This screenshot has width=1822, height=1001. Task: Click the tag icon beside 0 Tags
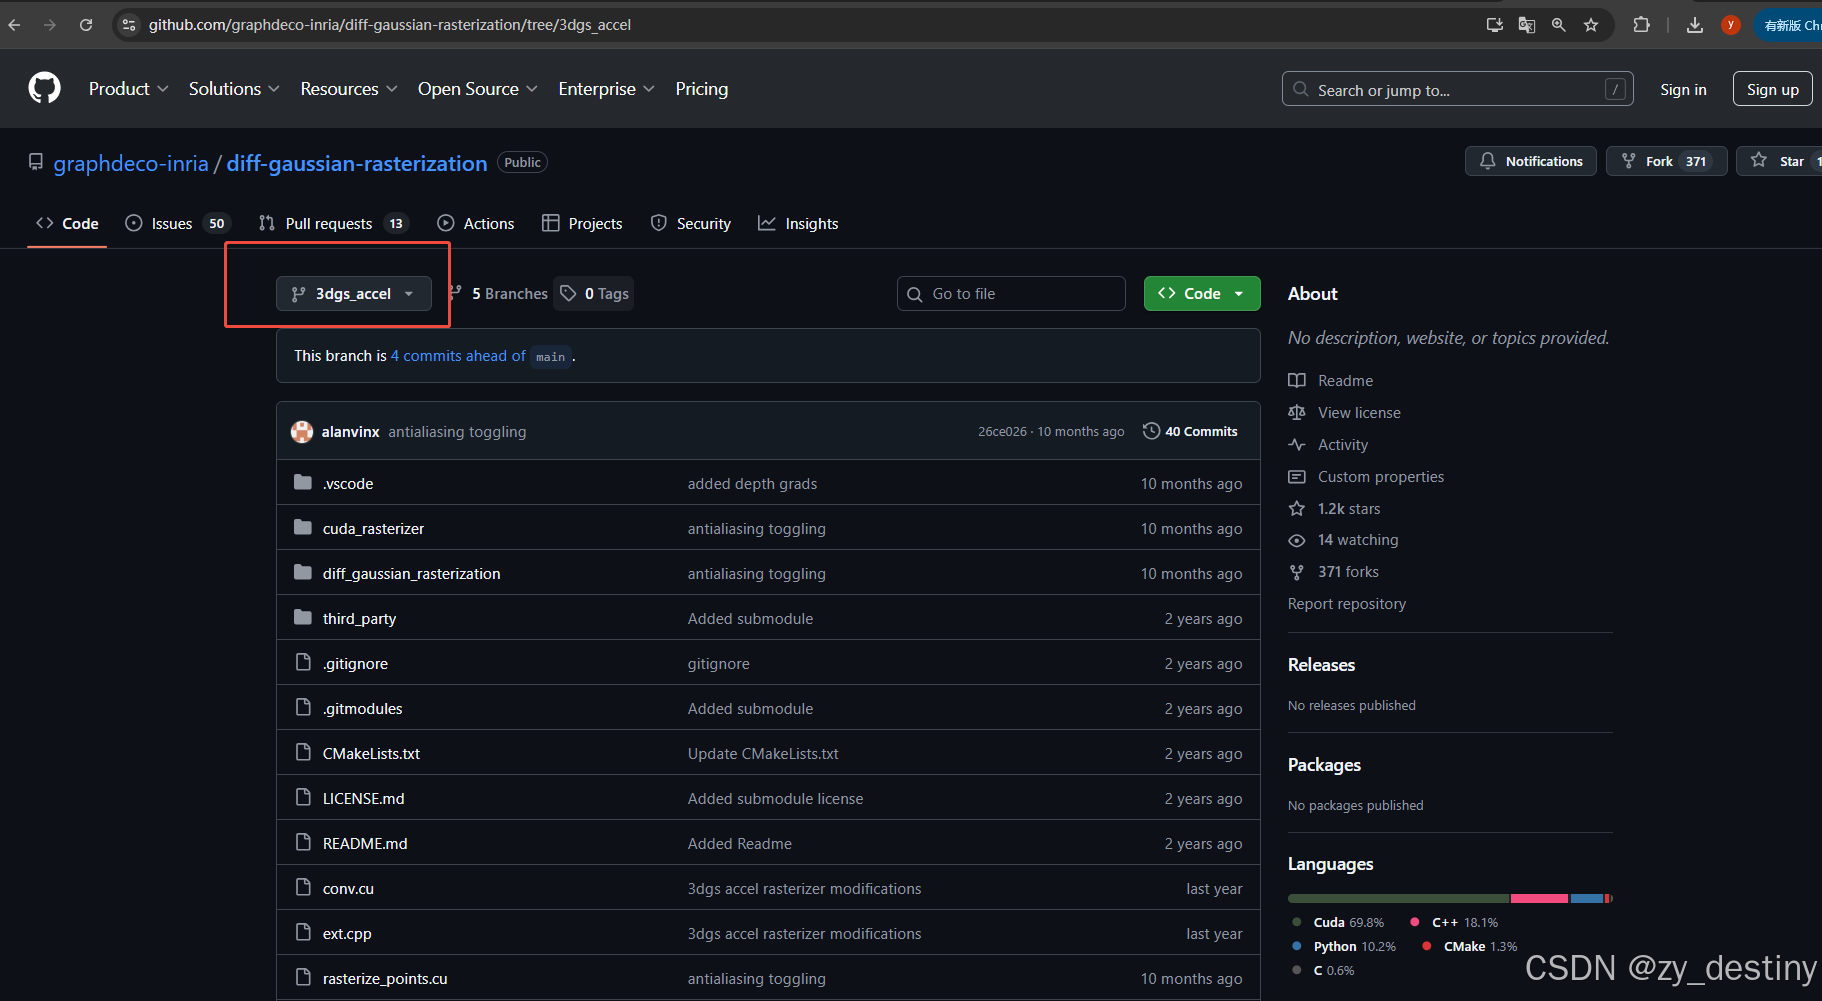pyautogui.click(x=568, y=293)
